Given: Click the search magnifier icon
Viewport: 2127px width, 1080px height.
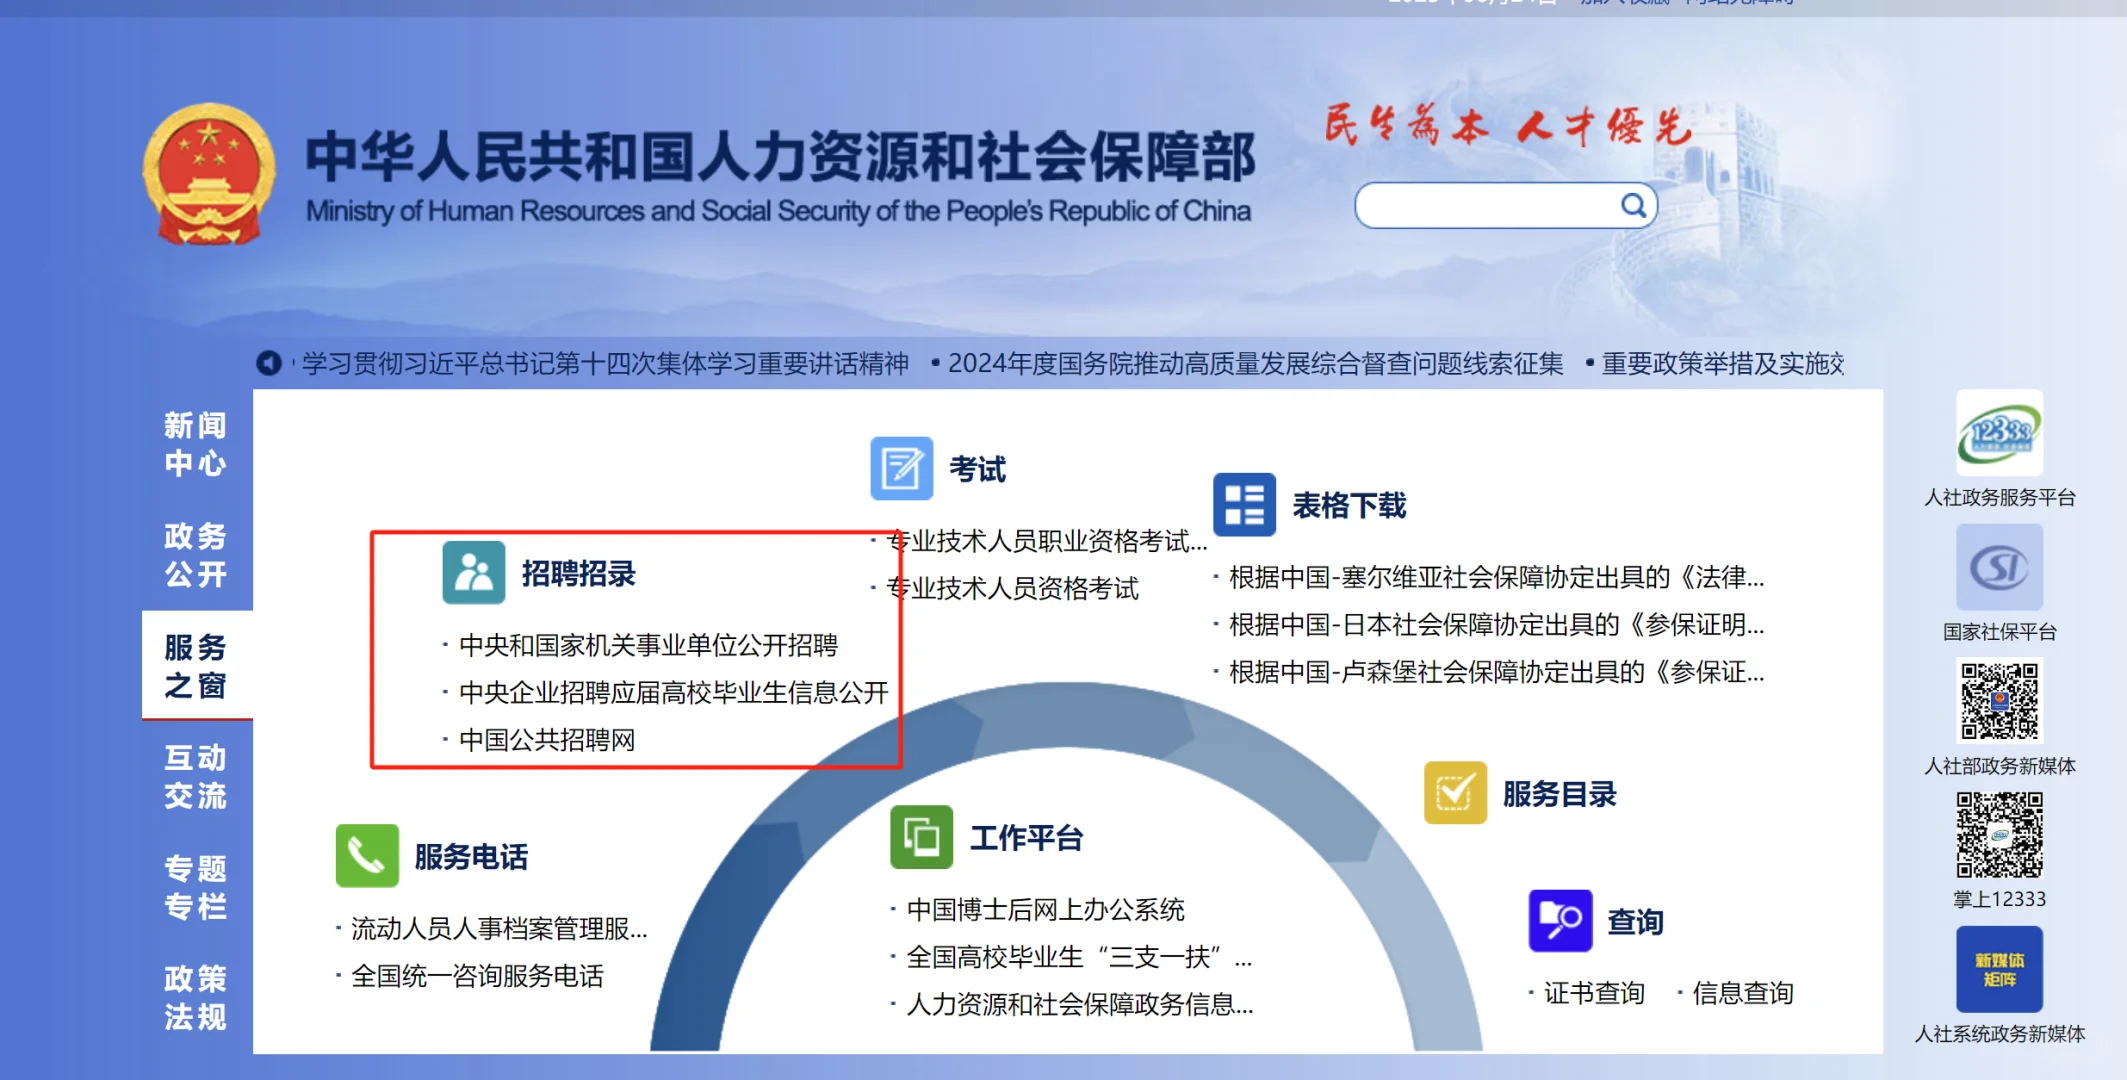Looking at the screenshot, I should [x=1633, y=206].
